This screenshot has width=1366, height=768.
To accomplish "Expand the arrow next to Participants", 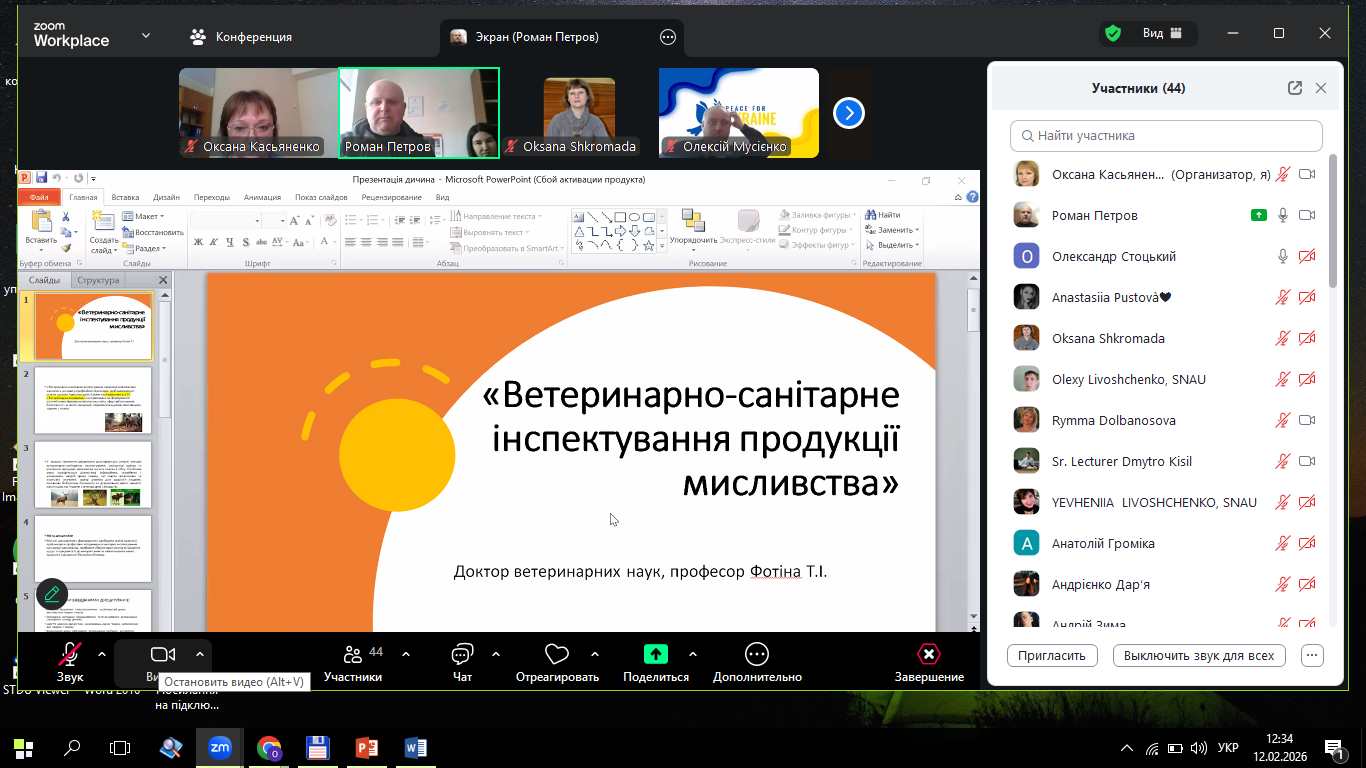I will [x=406, y=654].
